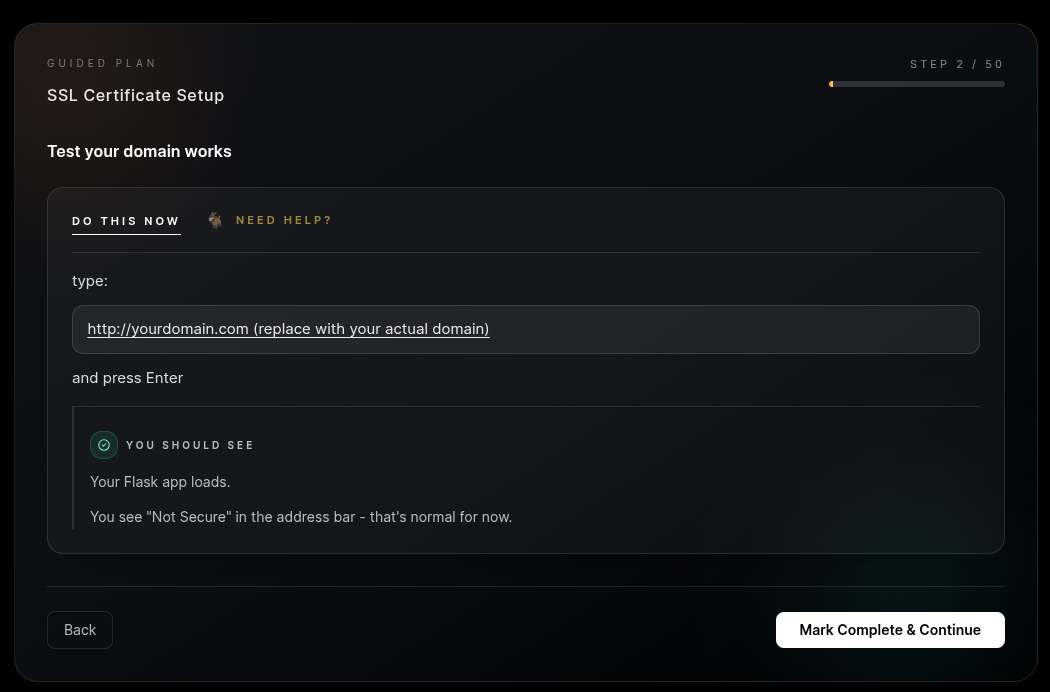This screenshot has height=692, width=1050.
Task: Select the DO THIS NOW tab
Action: pyautogui.click(x=126, y=221)
